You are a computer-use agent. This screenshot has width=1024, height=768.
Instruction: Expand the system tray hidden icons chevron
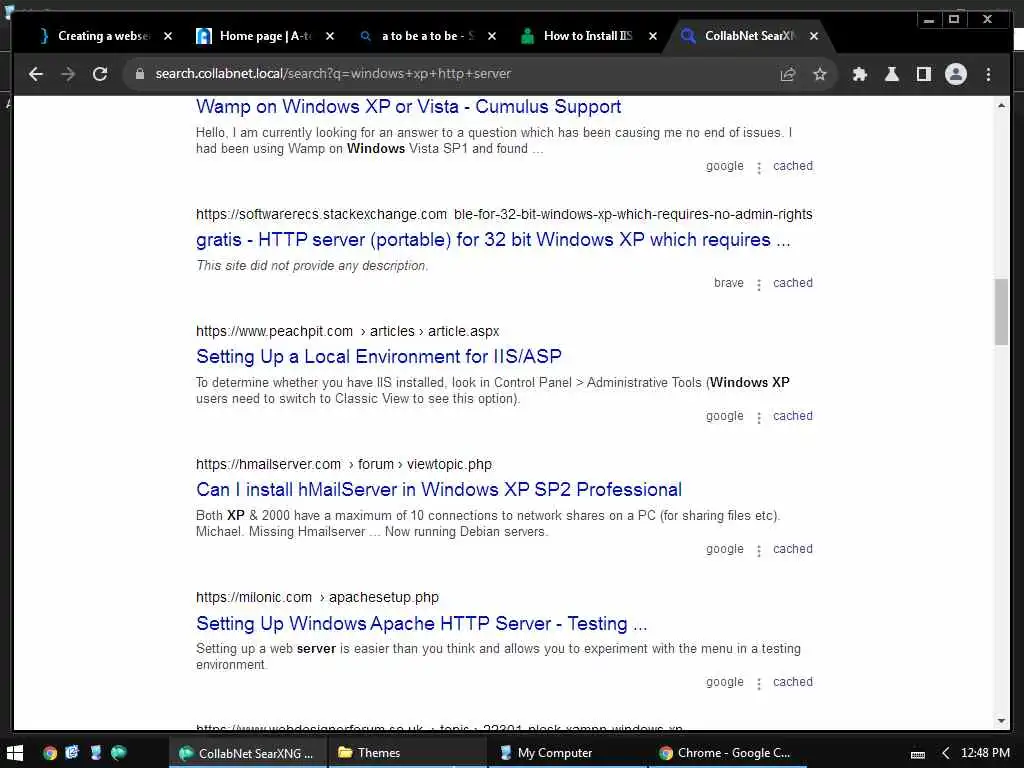coord(945,754)
